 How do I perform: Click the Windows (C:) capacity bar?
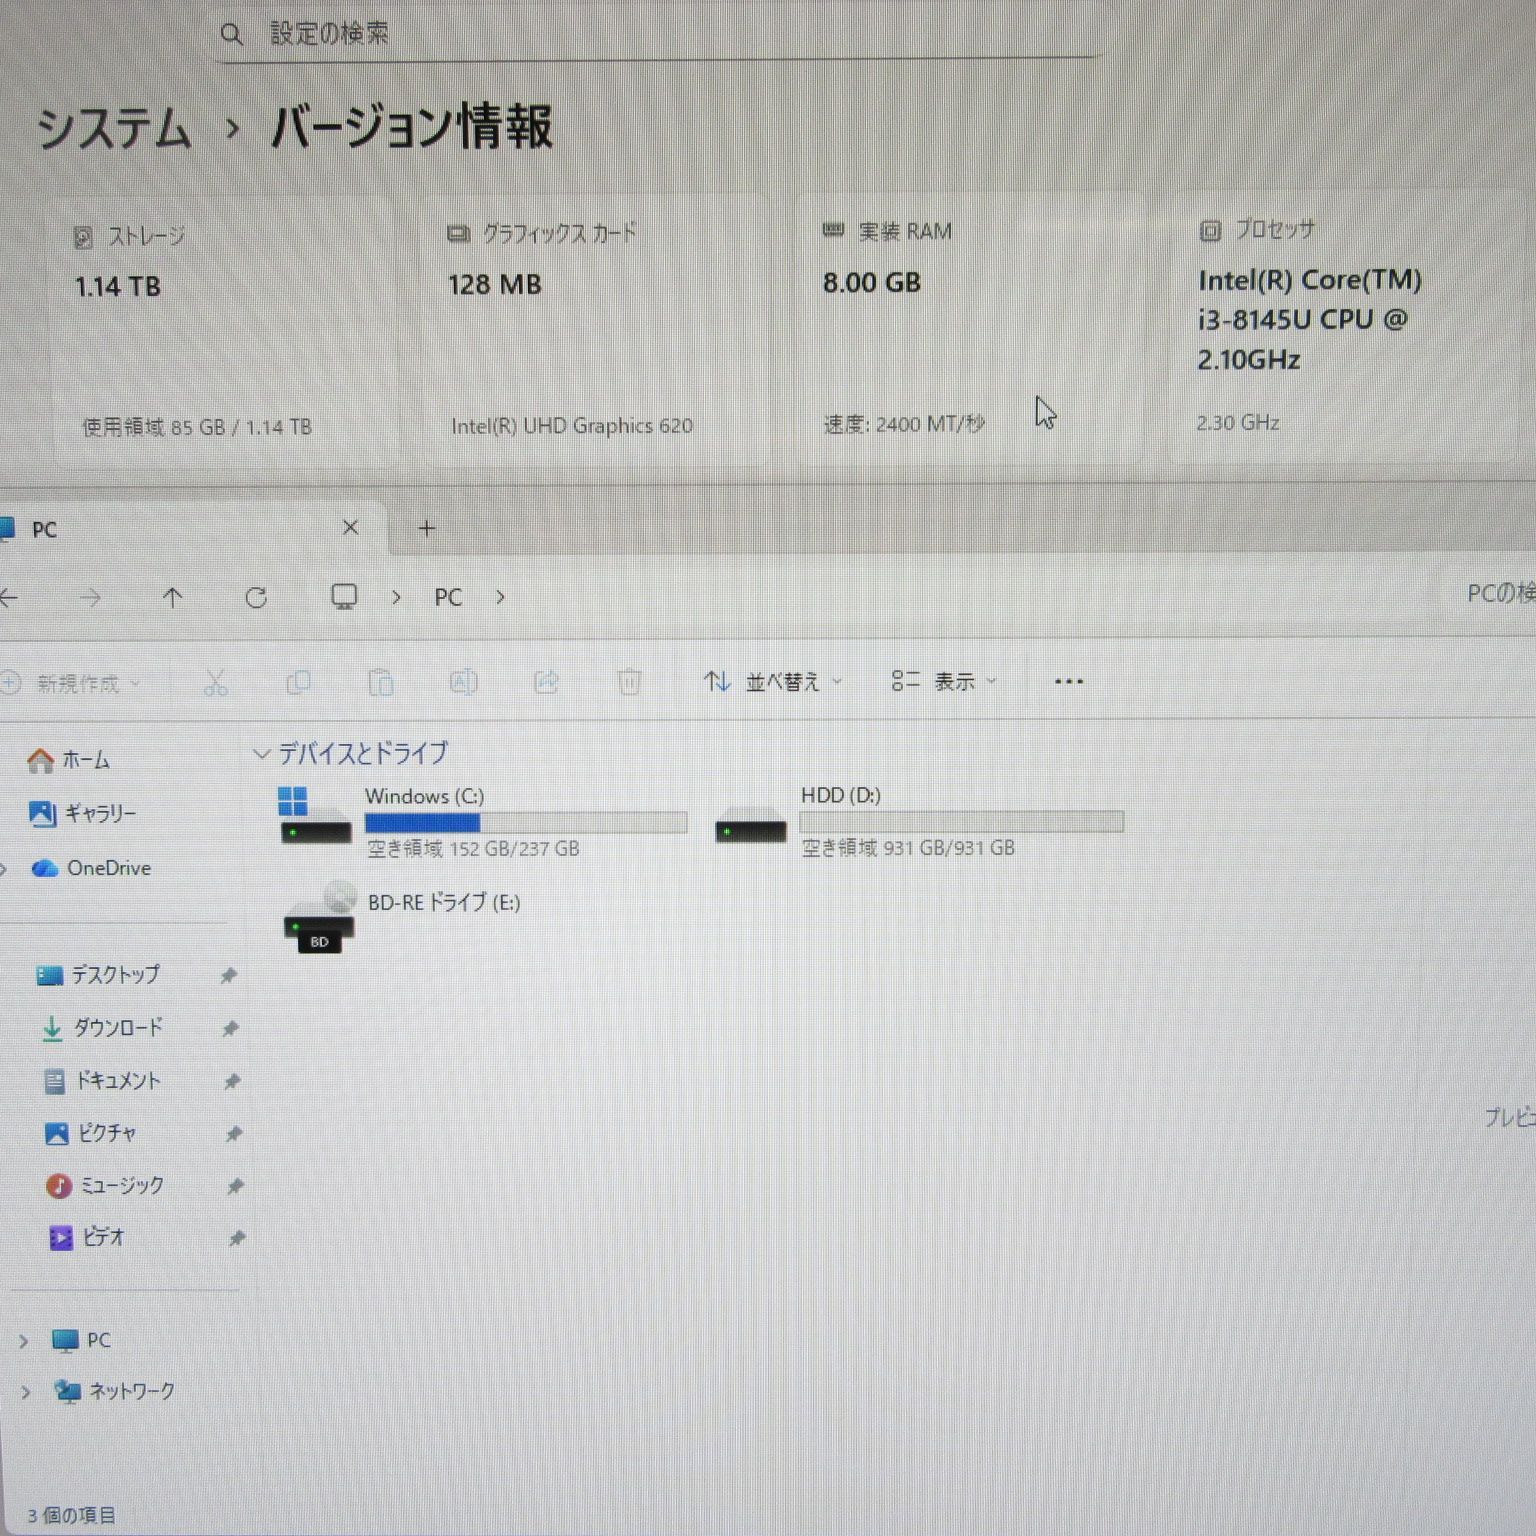pyautogui.click(x=525, y=821)
